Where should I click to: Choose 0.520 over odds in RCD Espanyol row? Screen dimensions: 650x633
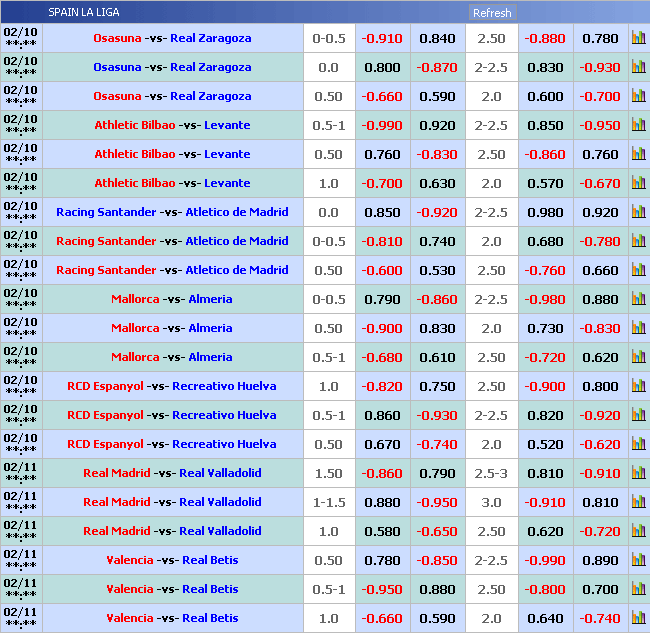coord(545,444)
